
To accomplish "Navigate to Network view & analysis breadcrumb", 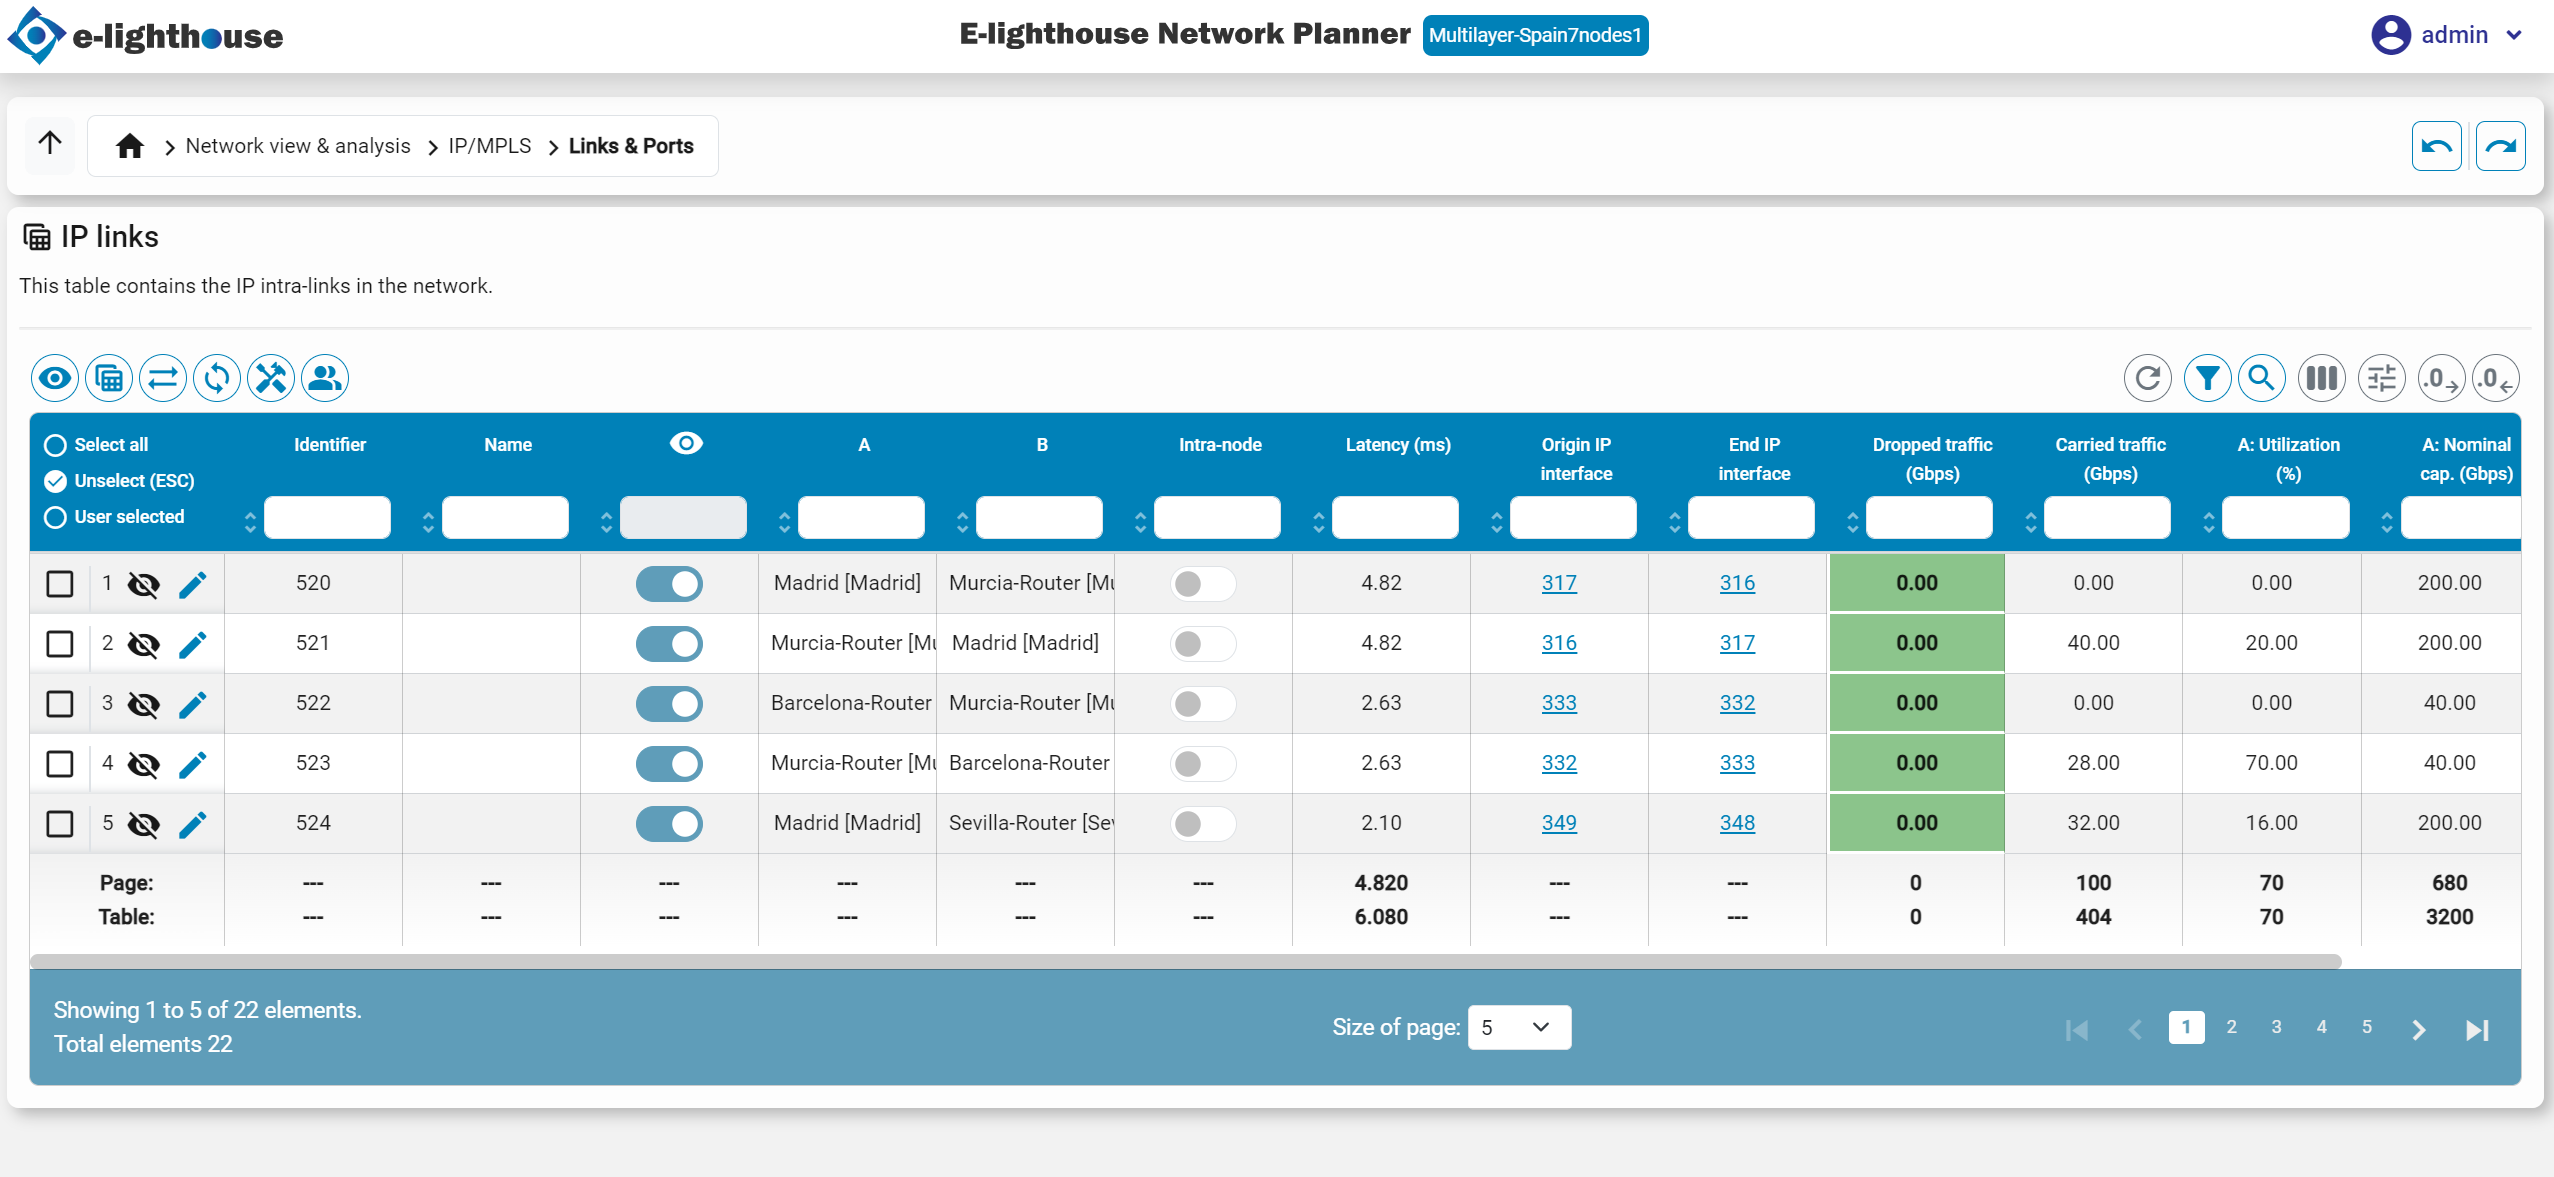I will coord(297,145).
